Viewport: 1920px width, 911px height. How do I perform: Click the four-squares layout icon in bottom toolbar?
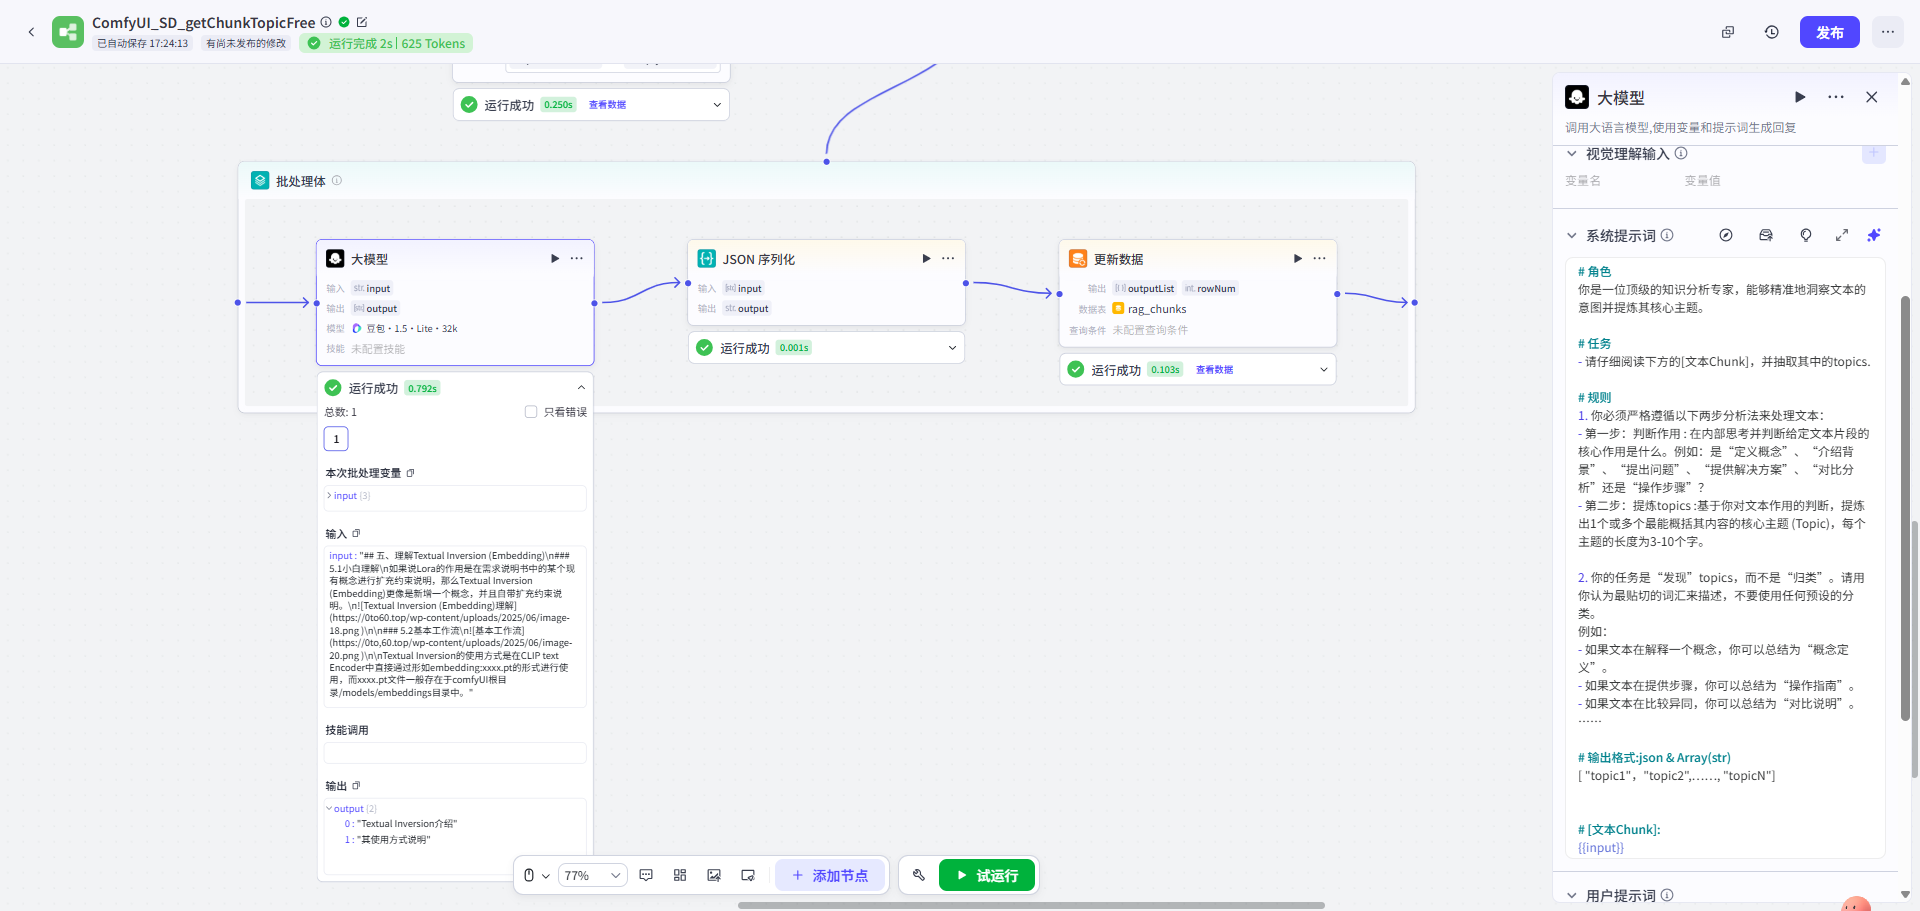tap(680, 875)
